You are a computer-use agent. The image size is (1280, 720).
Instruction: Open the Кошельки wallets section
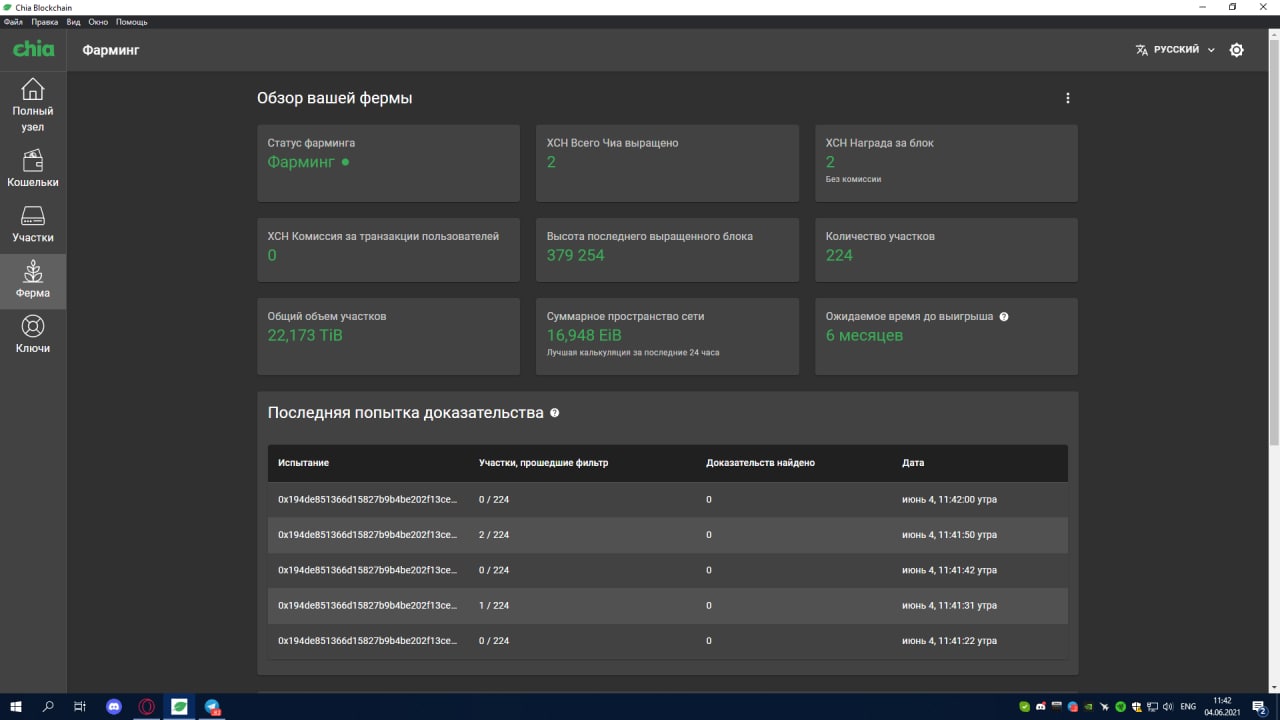pyautogui.click(x=33, y=169)
